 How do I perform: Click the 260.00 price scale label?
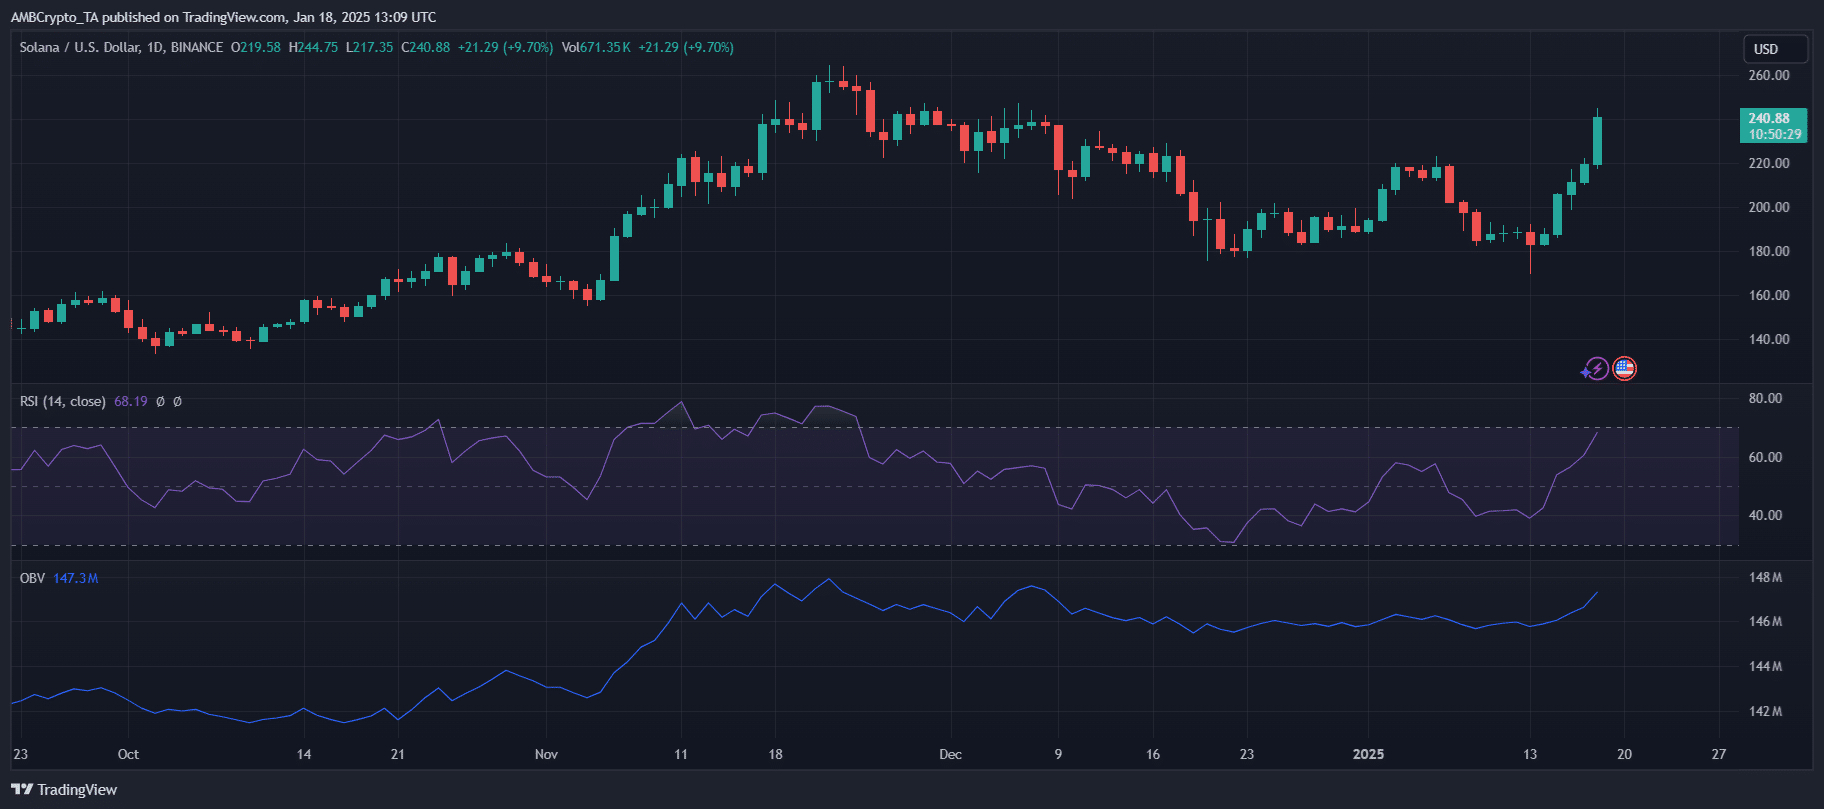click(x=1768, y=76)
